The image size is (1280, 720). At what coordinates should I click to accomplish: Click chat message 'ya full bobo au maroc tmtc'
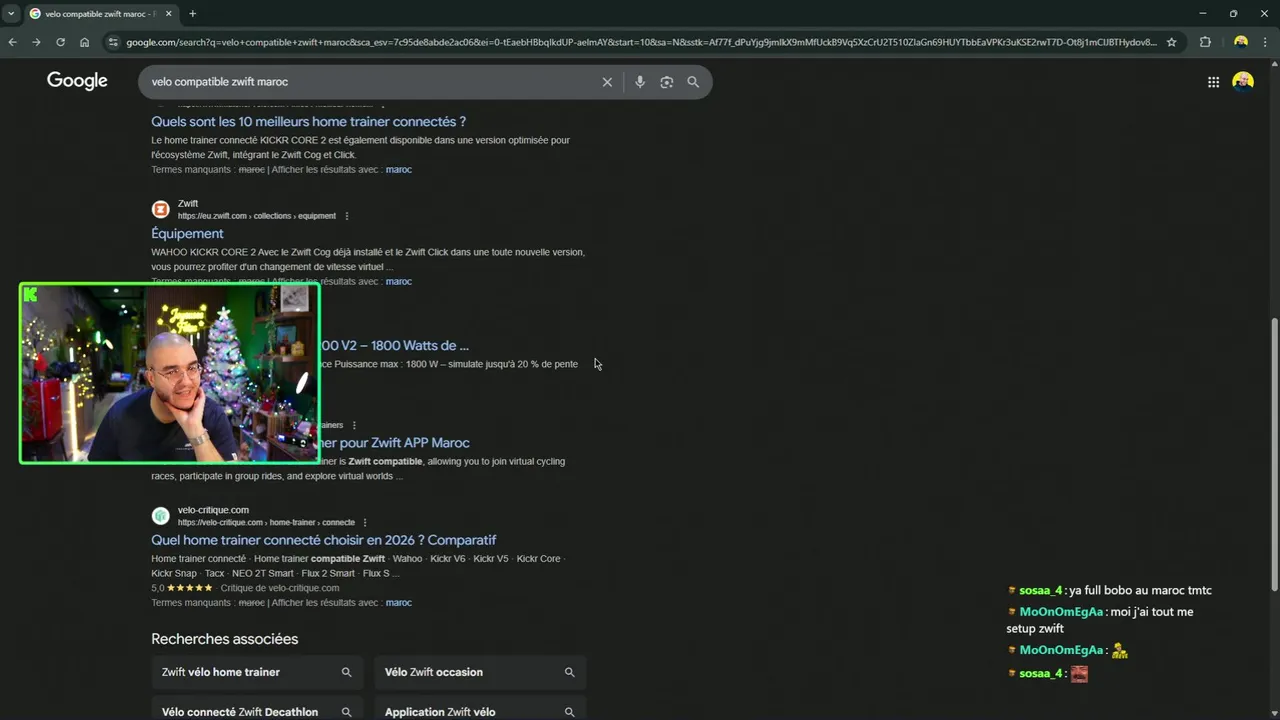click(1140, 590)
